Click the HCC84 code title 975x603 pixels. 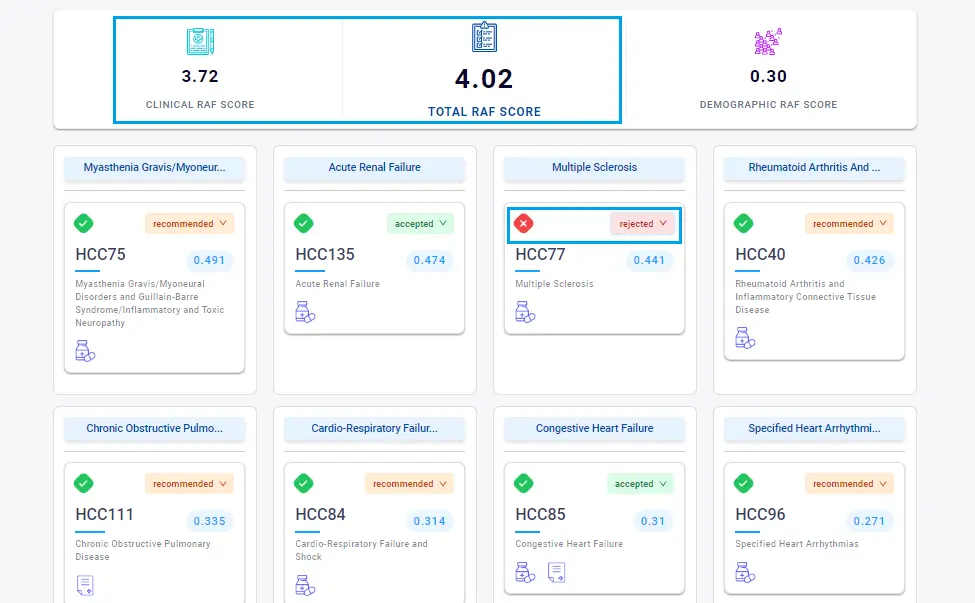click(320, 514)
